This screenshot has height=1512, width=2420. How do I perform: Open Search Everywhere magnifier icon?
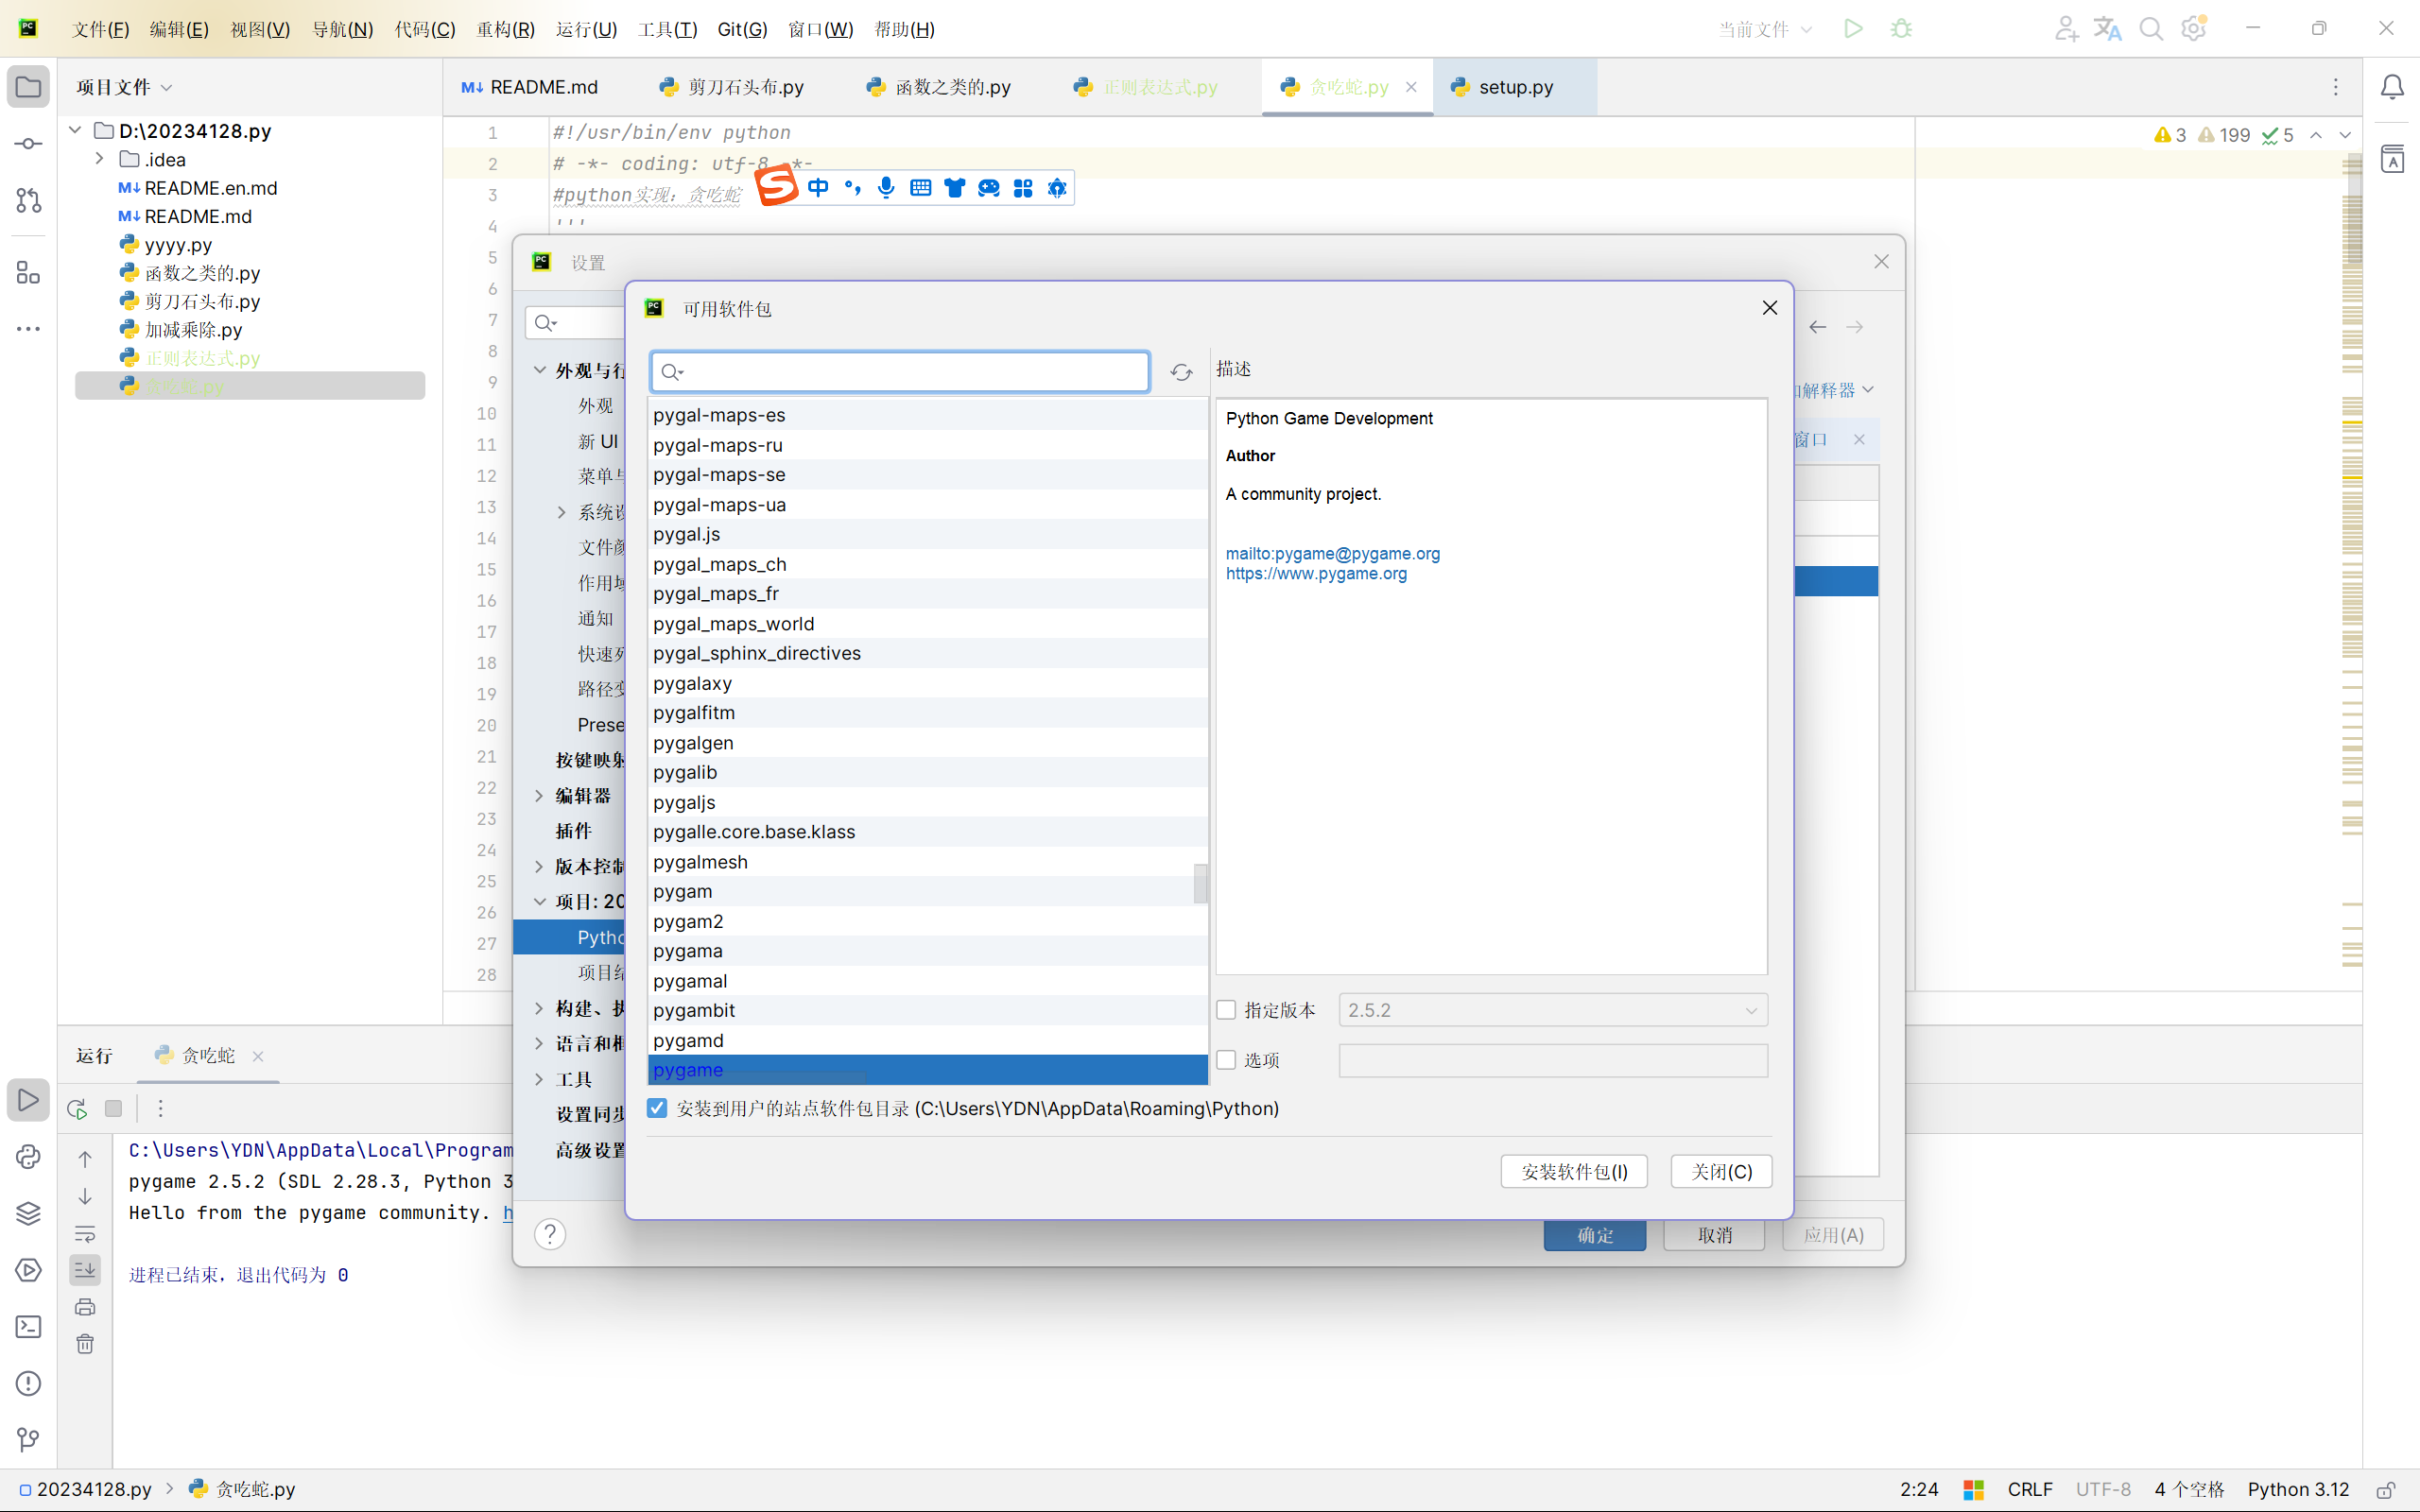click(x=2150, y=29)
